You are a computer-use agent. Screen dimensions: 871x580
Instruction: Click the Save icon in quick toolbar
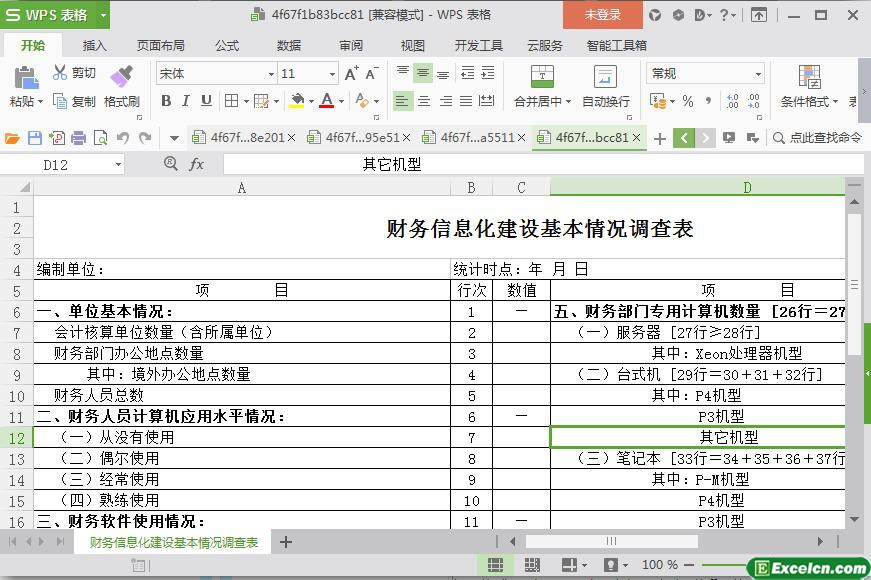coord(35,138)
